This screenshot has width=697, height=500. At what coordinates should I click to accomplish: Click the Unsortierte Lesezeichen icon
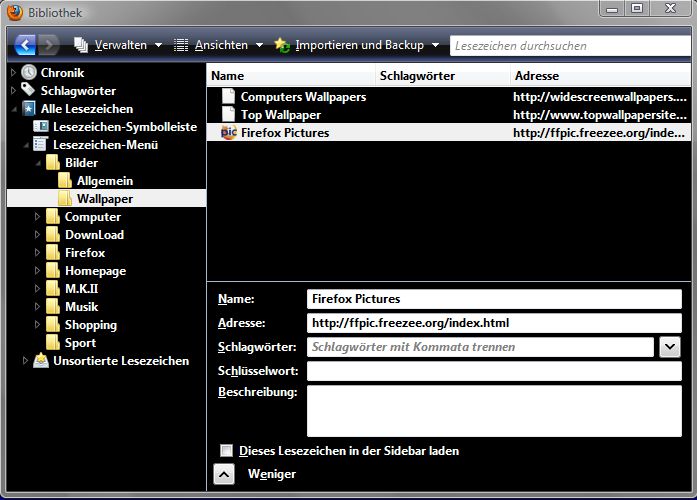click(41, 361)
